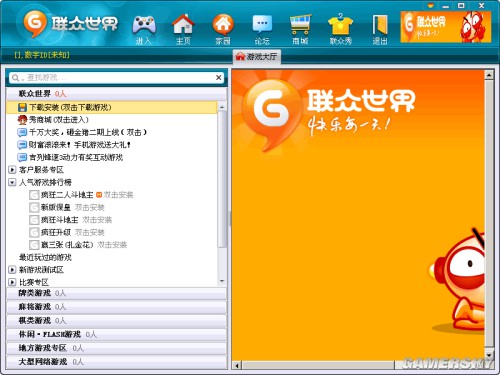The image size is (500, 375).
Task: Click the game list scroll down arrow
Action: [x=222, y=282]
